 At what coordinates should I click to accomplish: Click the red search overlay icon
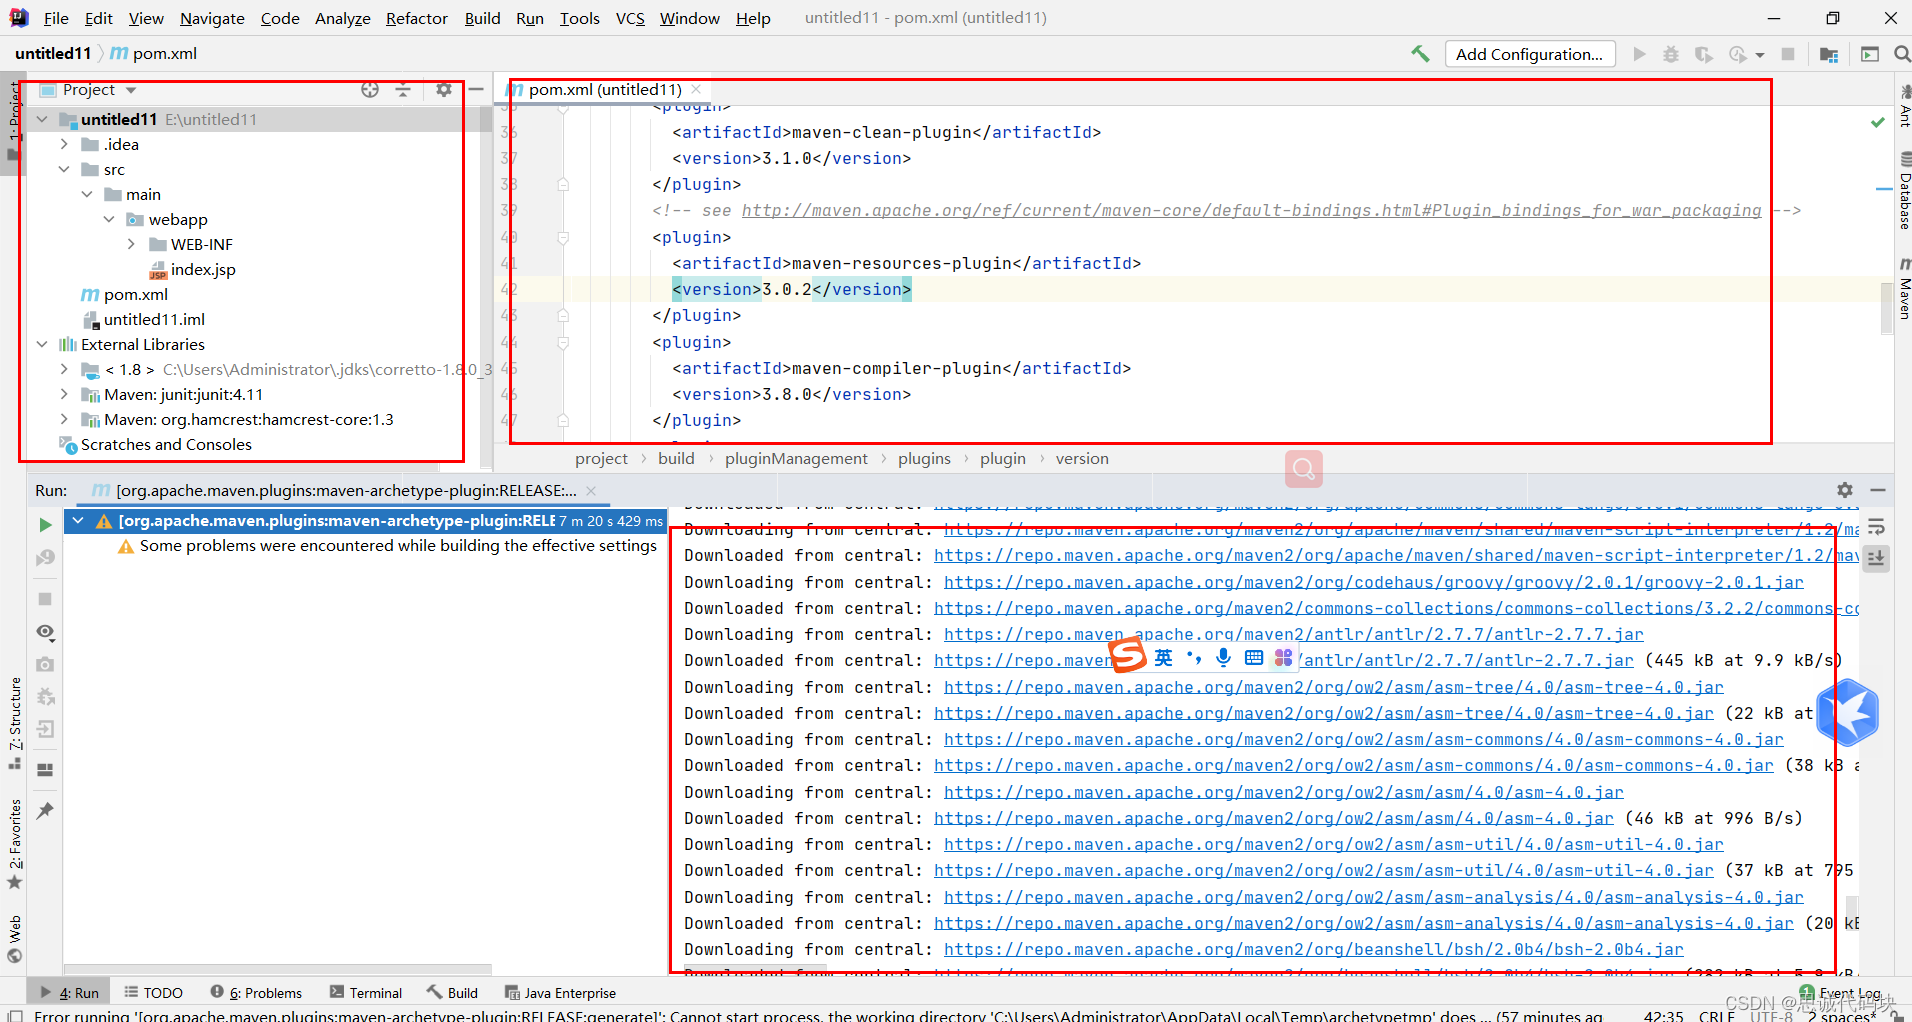pyautogui.click(x=1304, y=468)
